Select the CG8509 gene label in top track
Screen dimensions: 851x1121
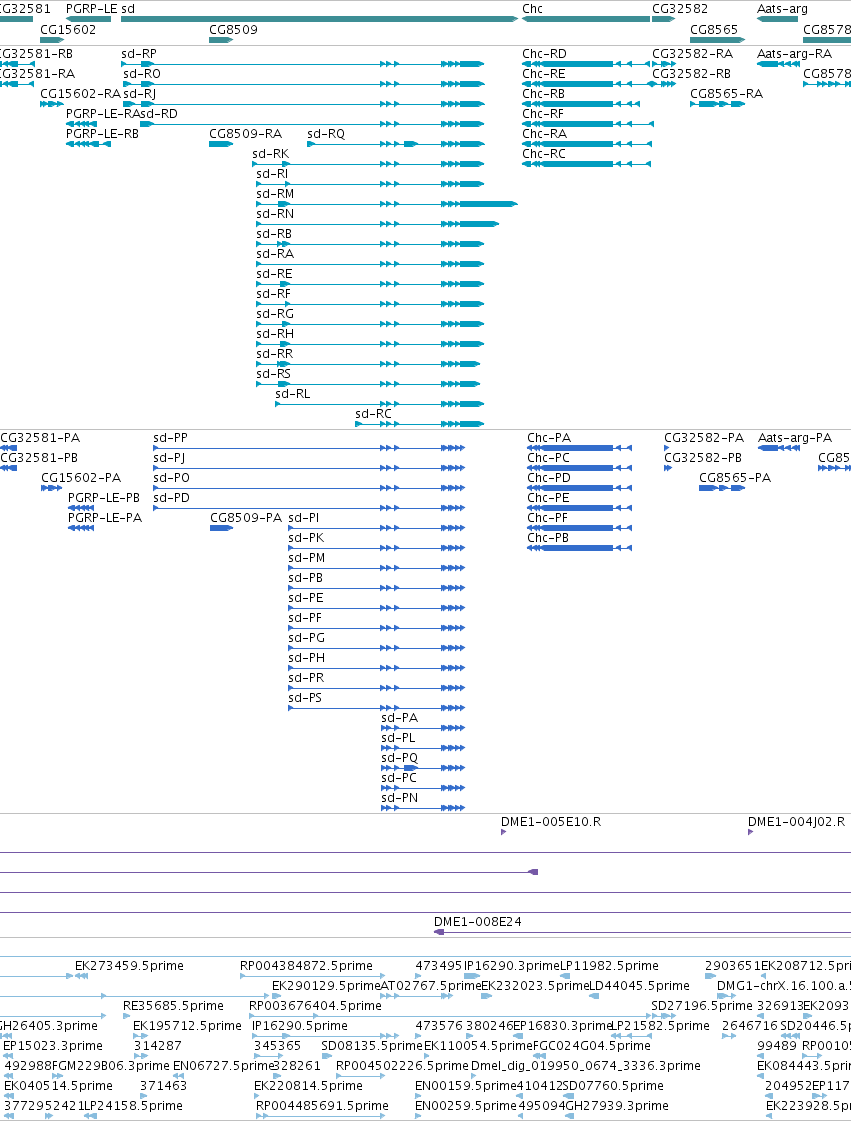tap(233, 29)
